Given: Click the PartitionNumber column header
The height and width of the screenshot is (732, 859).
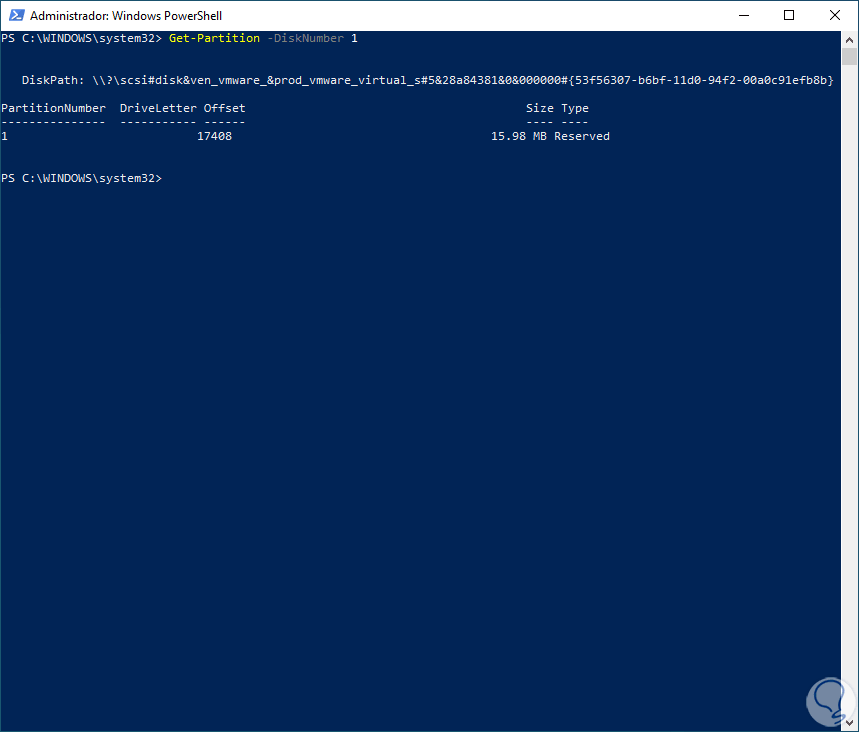Looking at the screenshot, I should coord(53,108).
